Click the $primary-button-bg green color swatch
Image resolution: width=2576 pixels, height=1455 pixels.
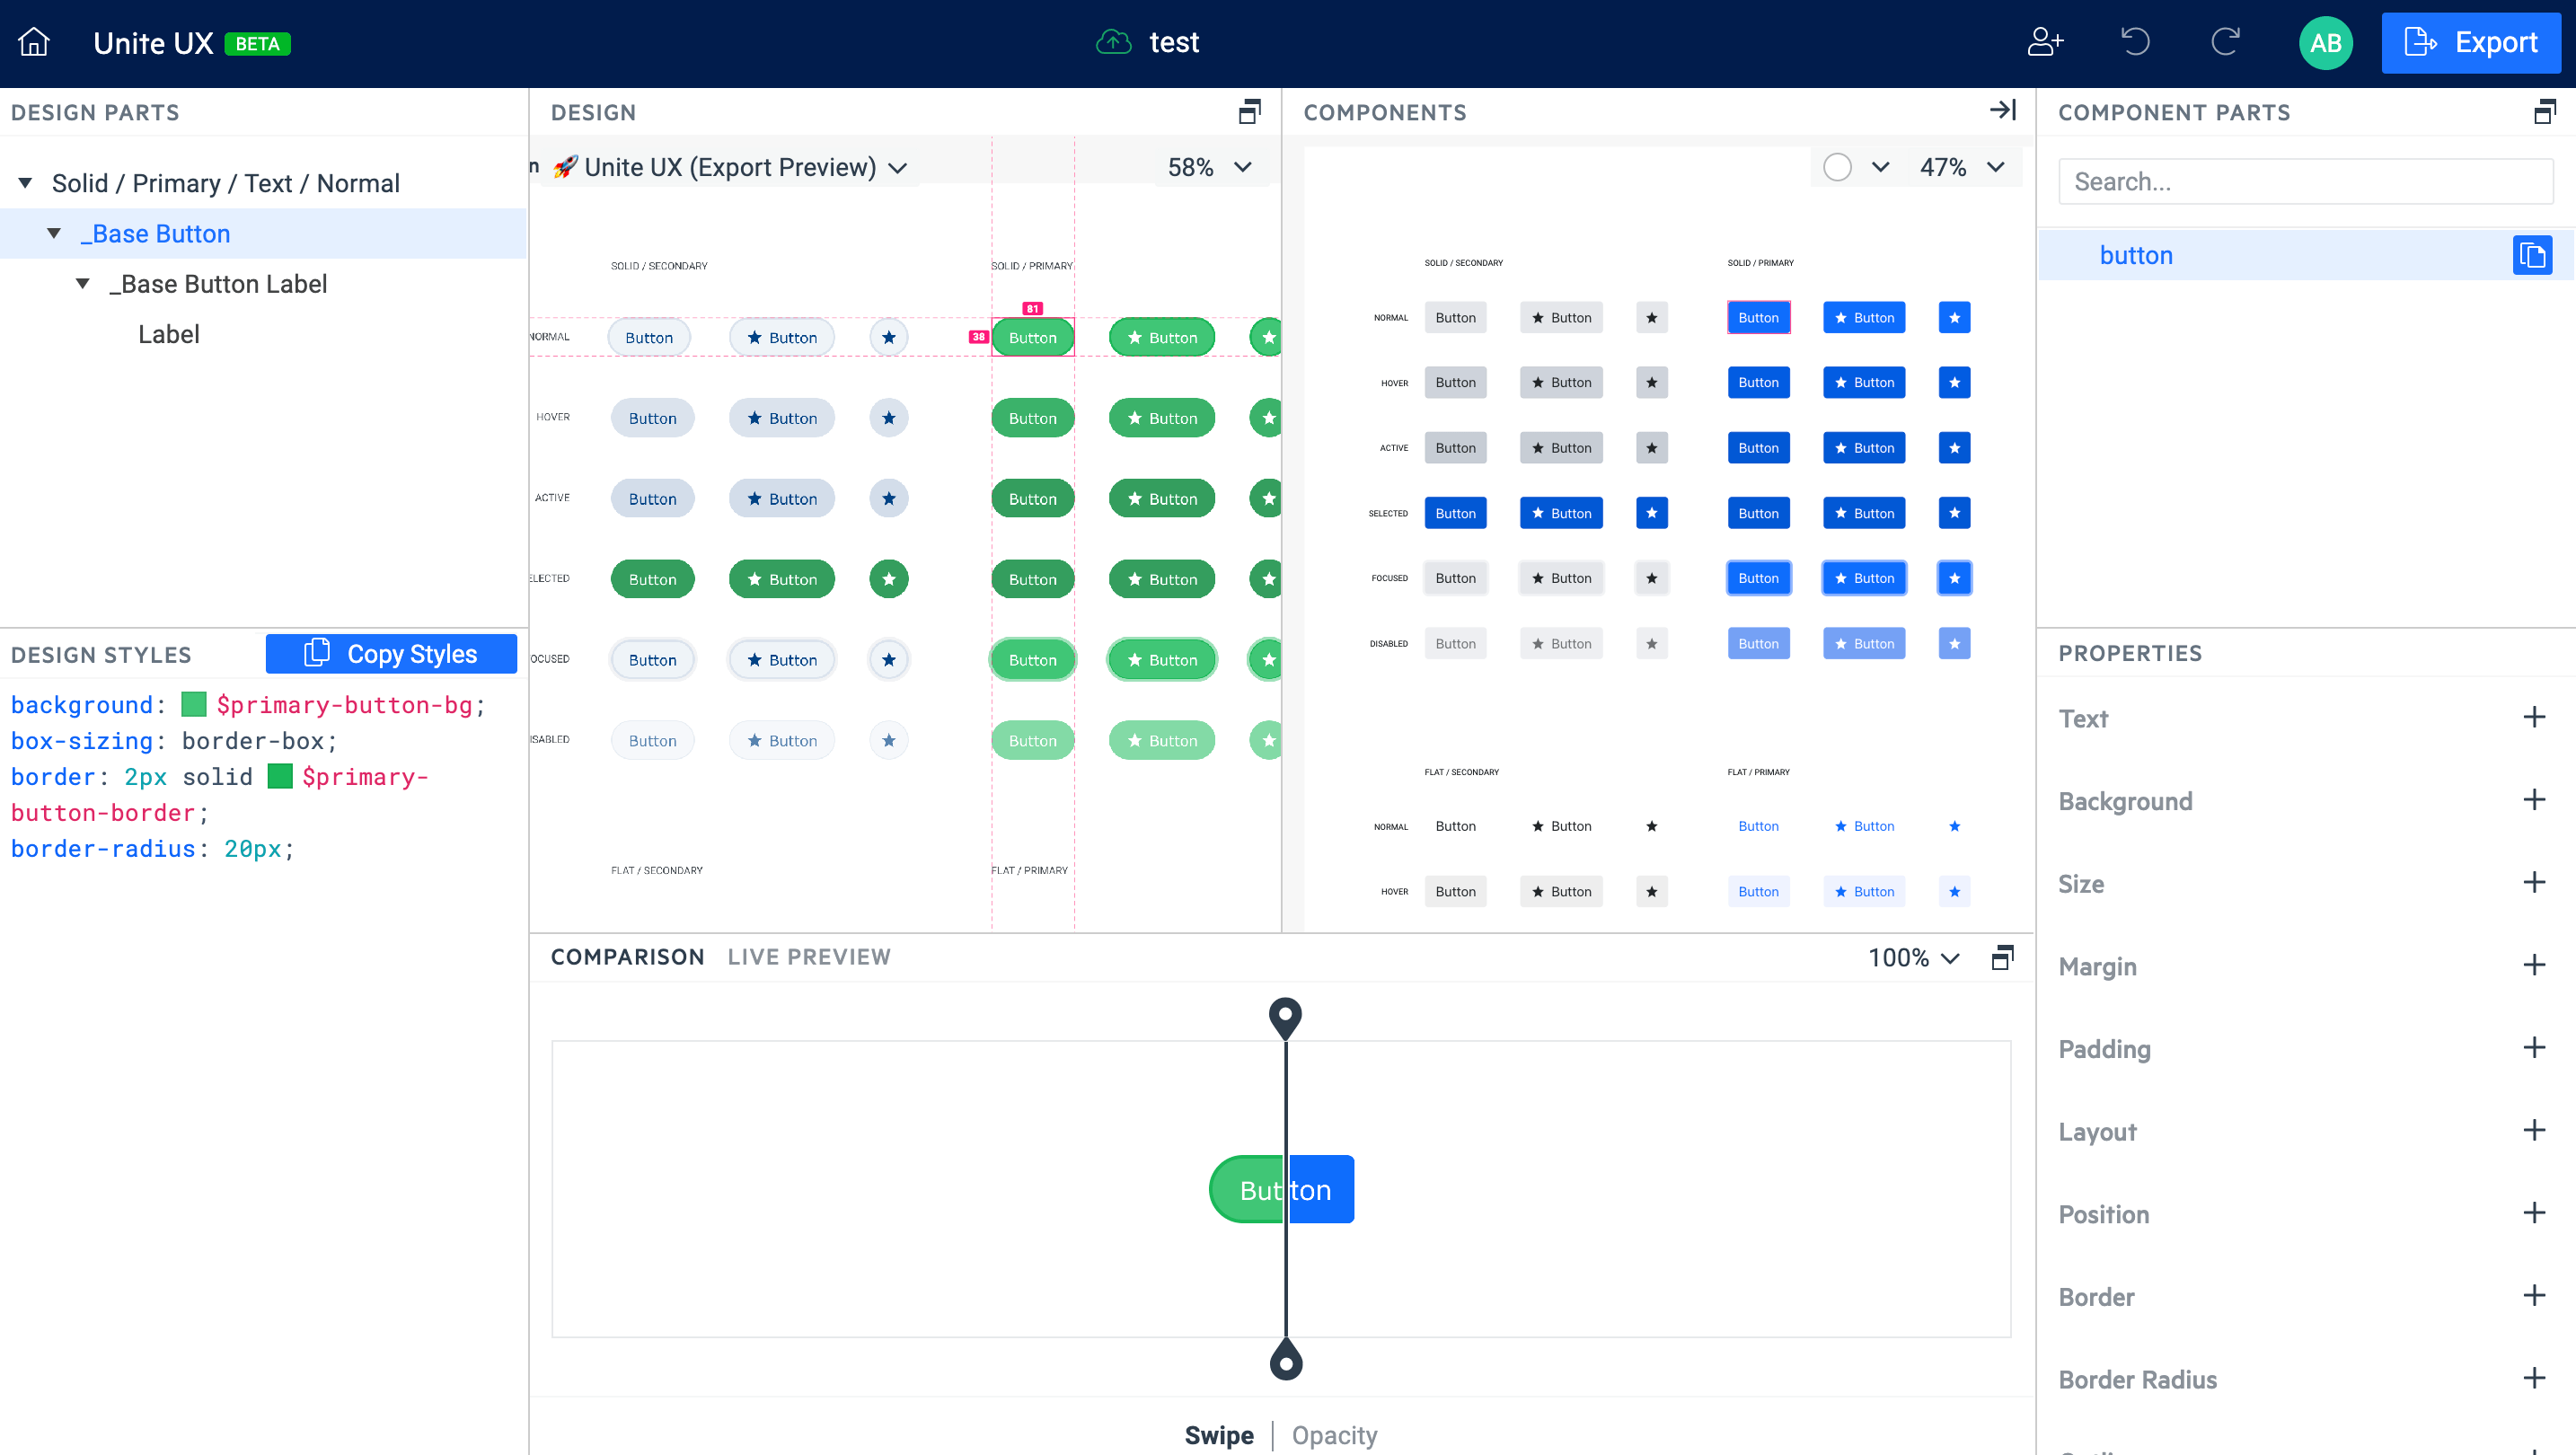194,704
